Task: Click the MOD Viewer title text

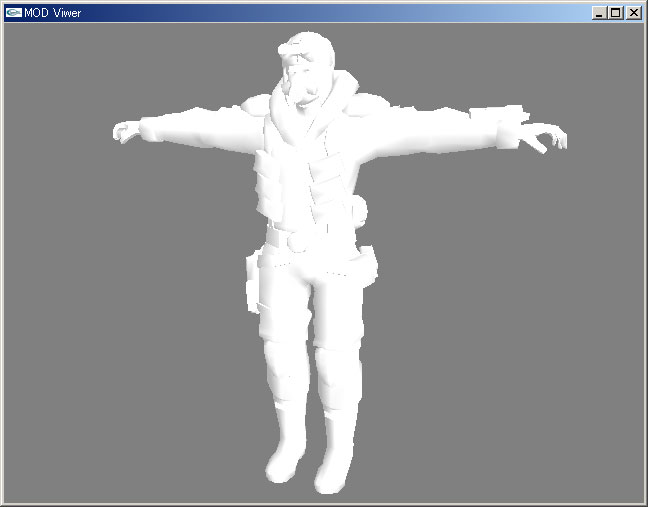Action: pos(53,13)
